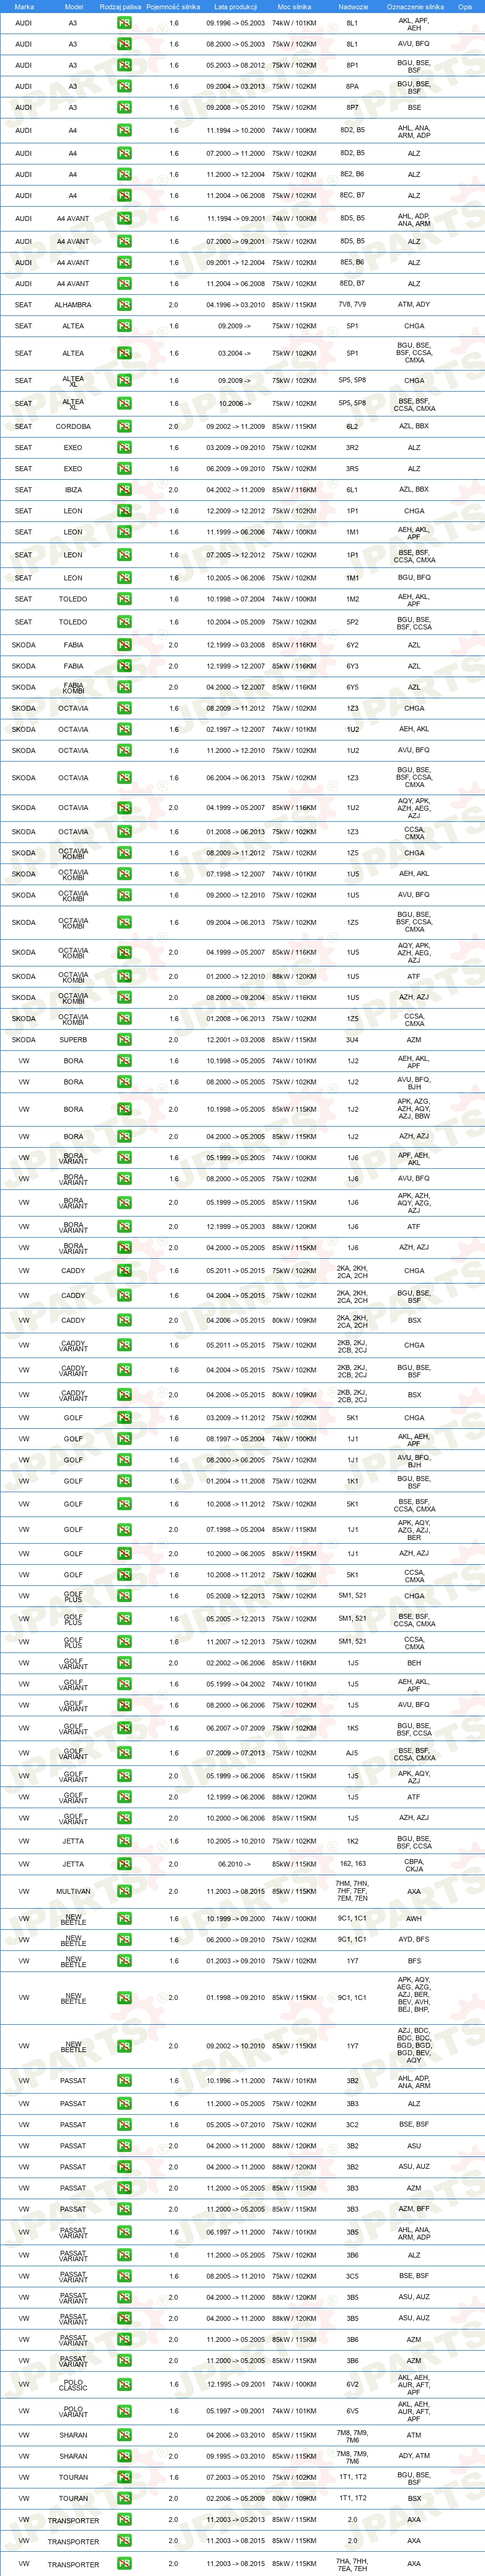The height and width of the screenshot is (2576, 485).
Task: Click the Moc silnika column header
Action: (x=294, y=6)
